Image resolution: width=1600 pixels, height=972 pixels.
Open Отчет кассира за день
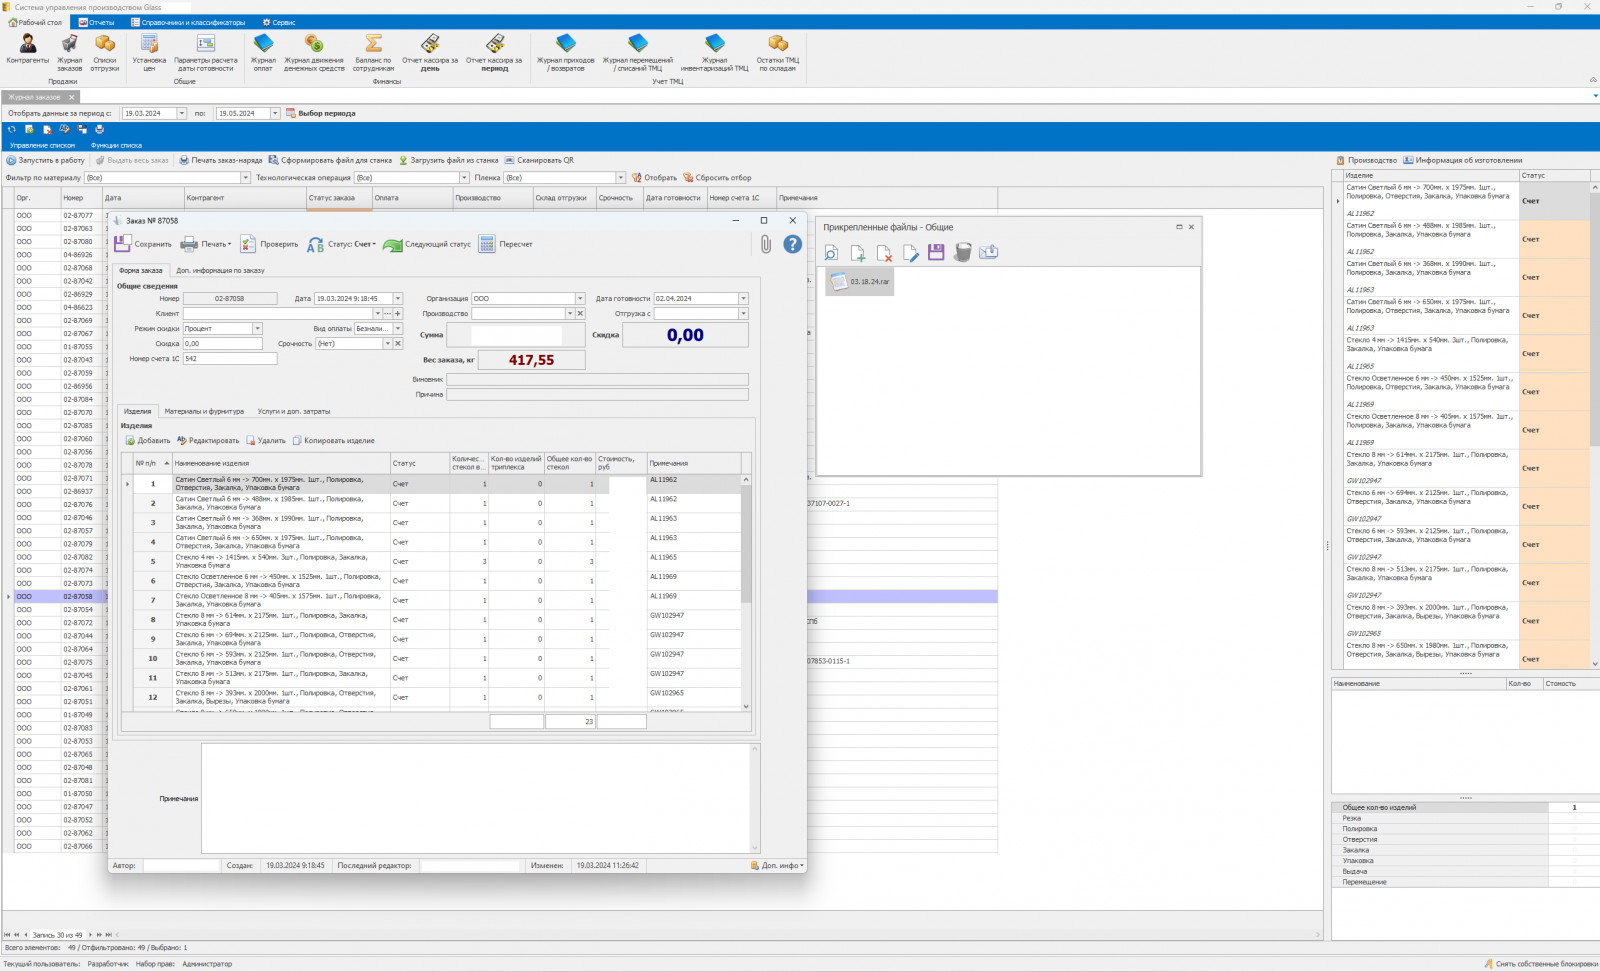coord(430,52)
